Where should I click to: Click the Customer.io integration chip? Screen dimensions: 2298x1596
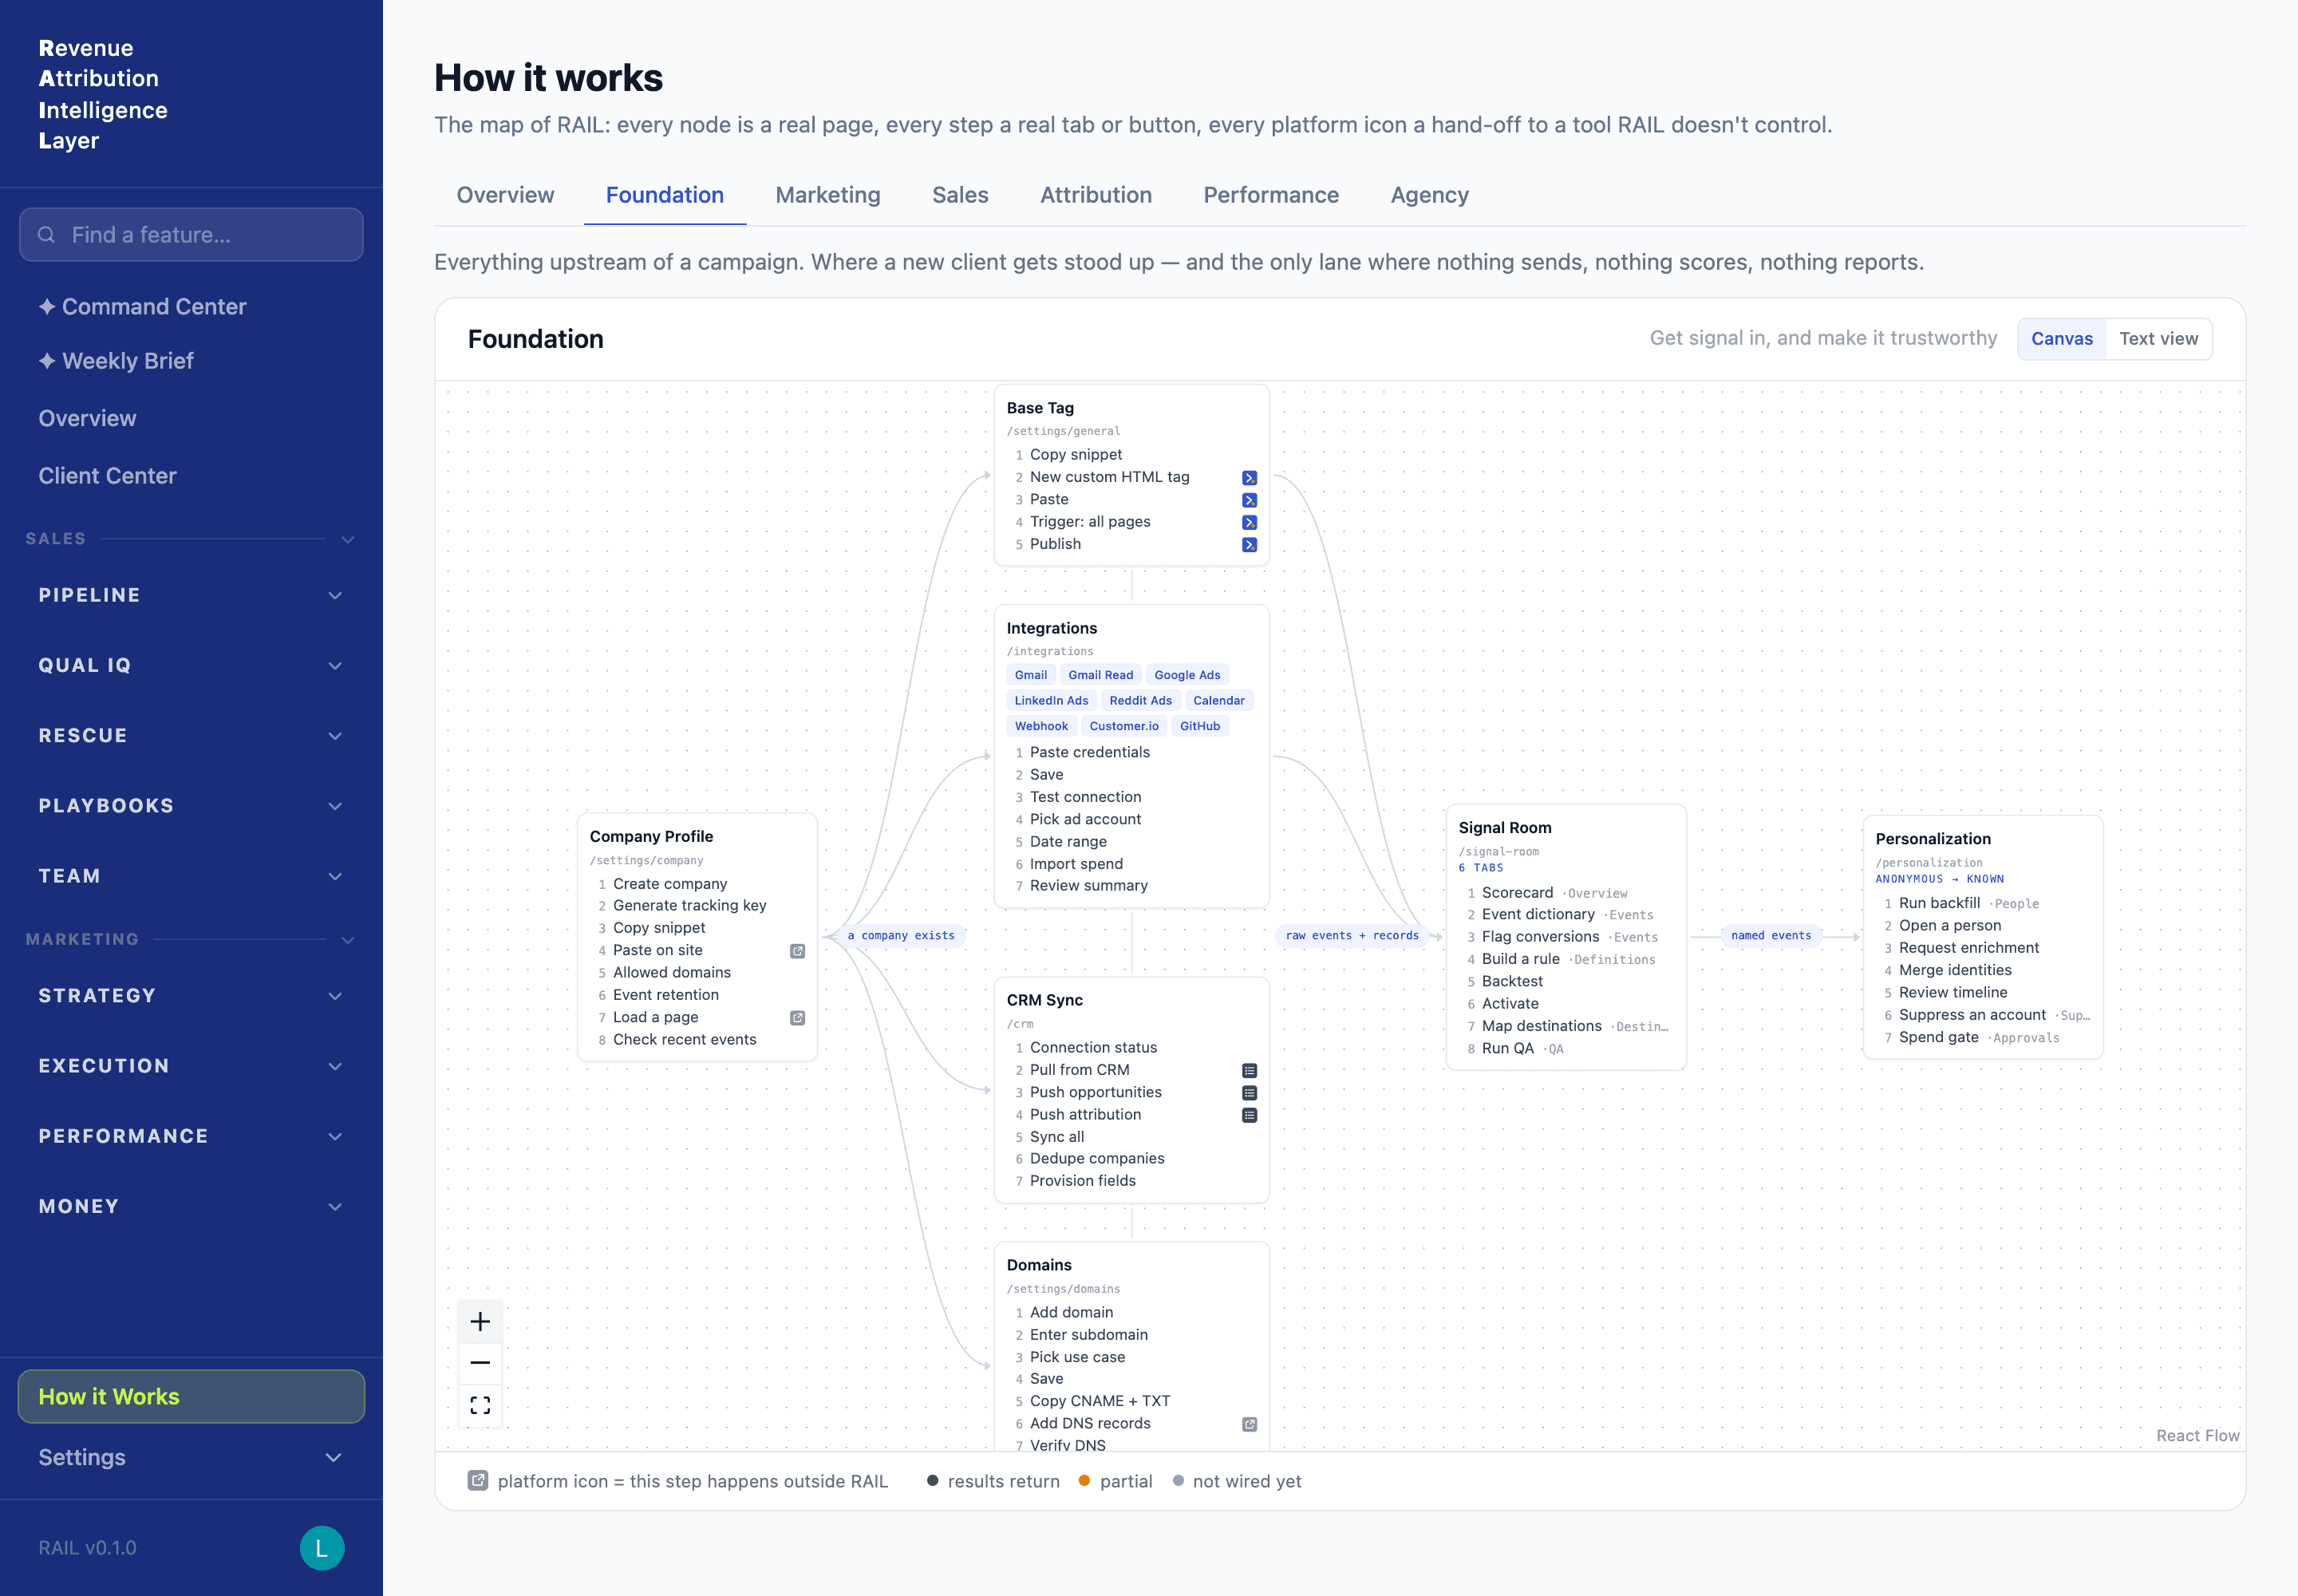pos(1124,726)
